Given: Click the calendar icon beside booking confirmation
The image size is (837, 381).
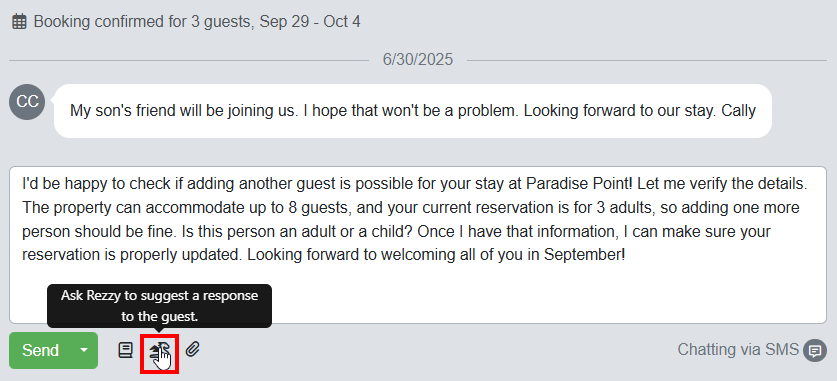Looking at the screenshot, I should (x=19, y=22).
